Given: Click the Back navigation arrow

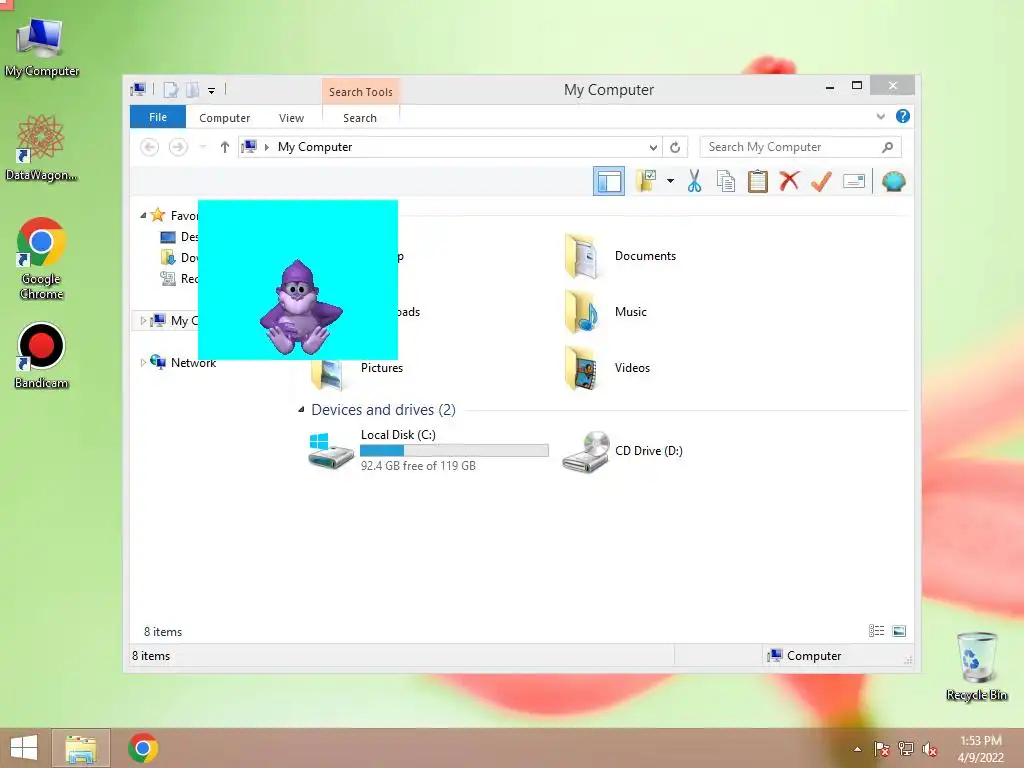Looking at the screenshot, I should click(x=150, y=147).
